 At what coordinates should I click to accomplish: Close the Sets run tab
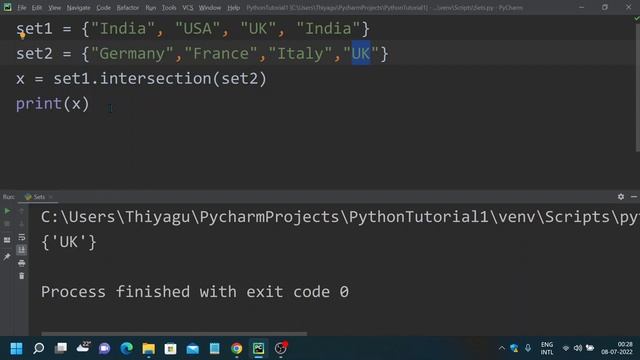tap(51, 197)
